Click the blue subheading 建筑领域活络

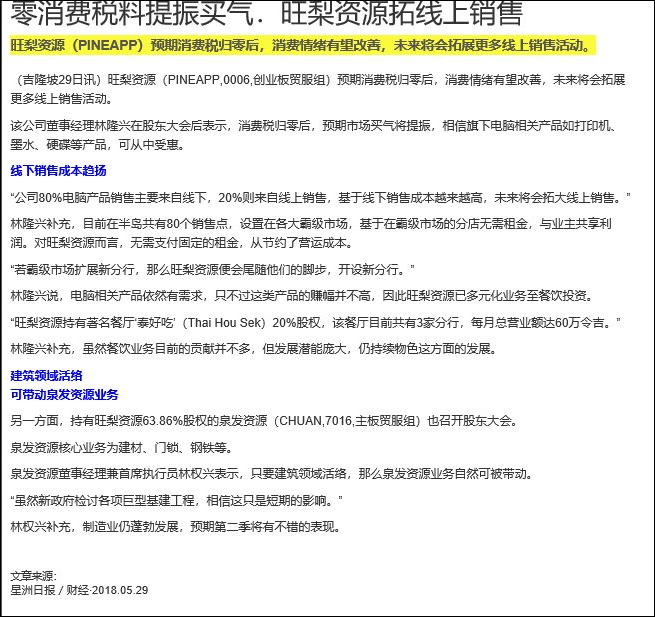[46, 376]
